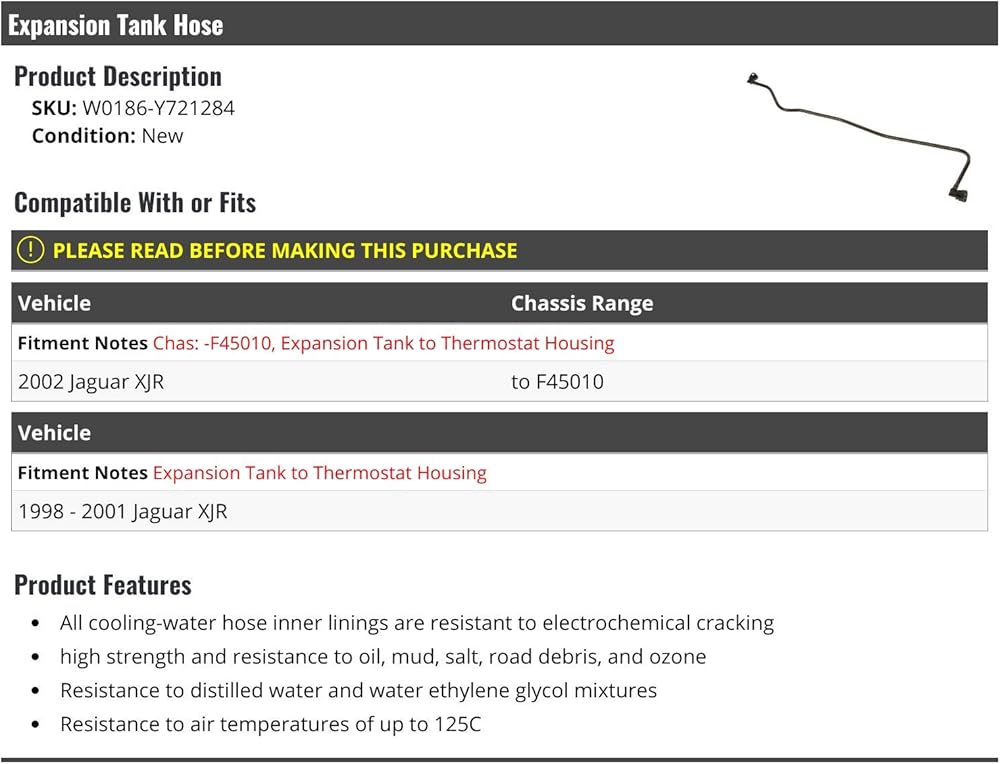Select the 1998 - 2001 Jaguar XJR row
This screenshot has width=1000, height=764.
coord(499,511)
